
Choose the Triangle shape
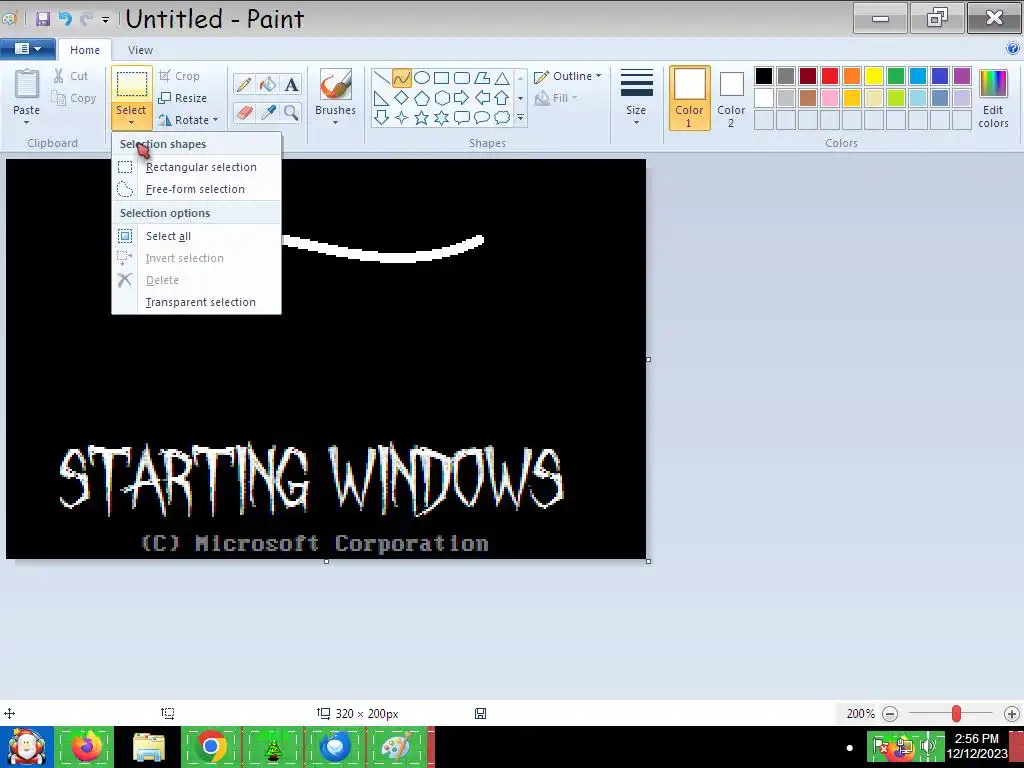[x=502, y=78]
